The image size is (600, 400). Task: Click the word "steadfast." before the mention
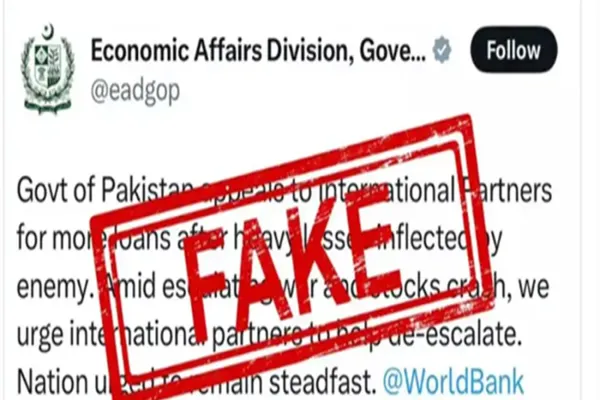(323, 382)
